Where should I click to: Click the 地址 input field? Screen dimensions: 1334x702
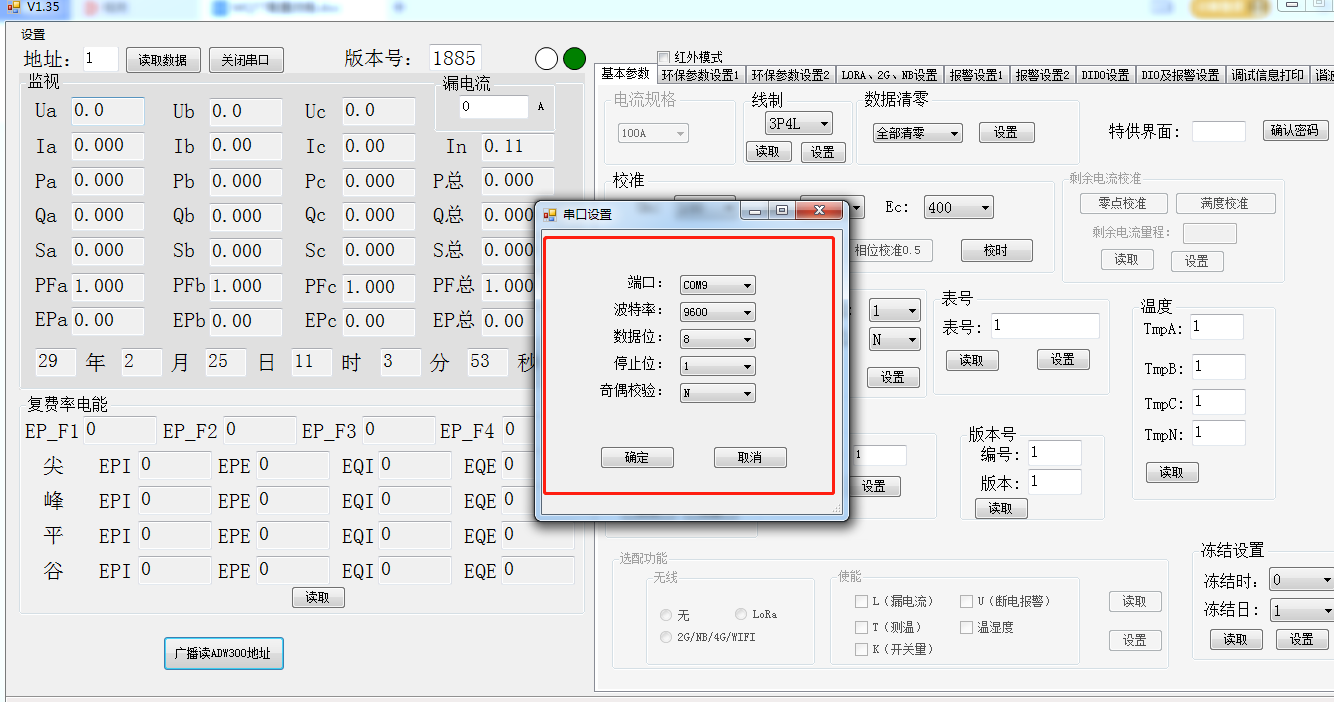tap(100, 59)
